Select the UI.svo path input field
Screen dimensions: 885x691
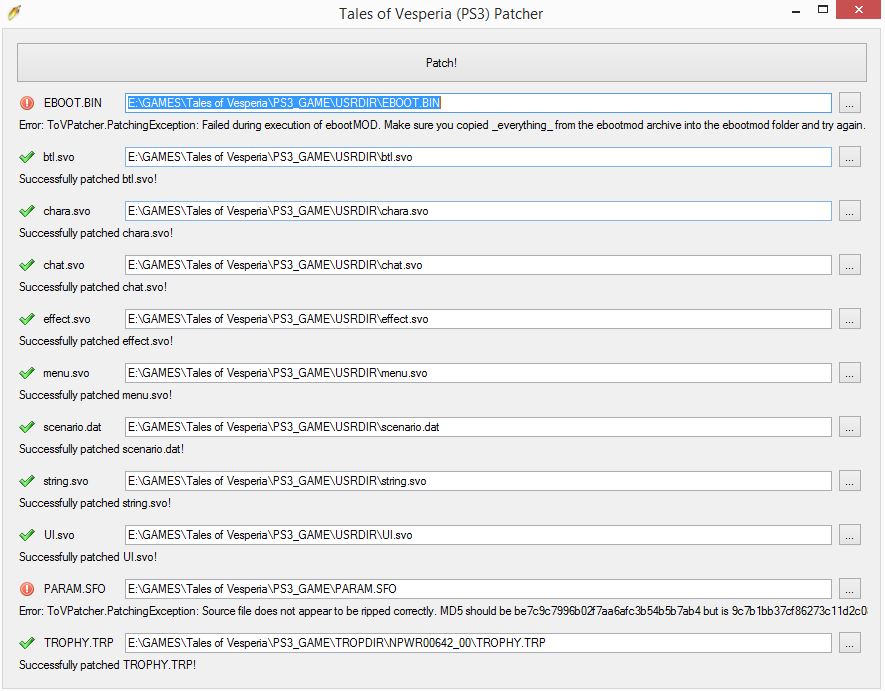(x=478, y=535)
